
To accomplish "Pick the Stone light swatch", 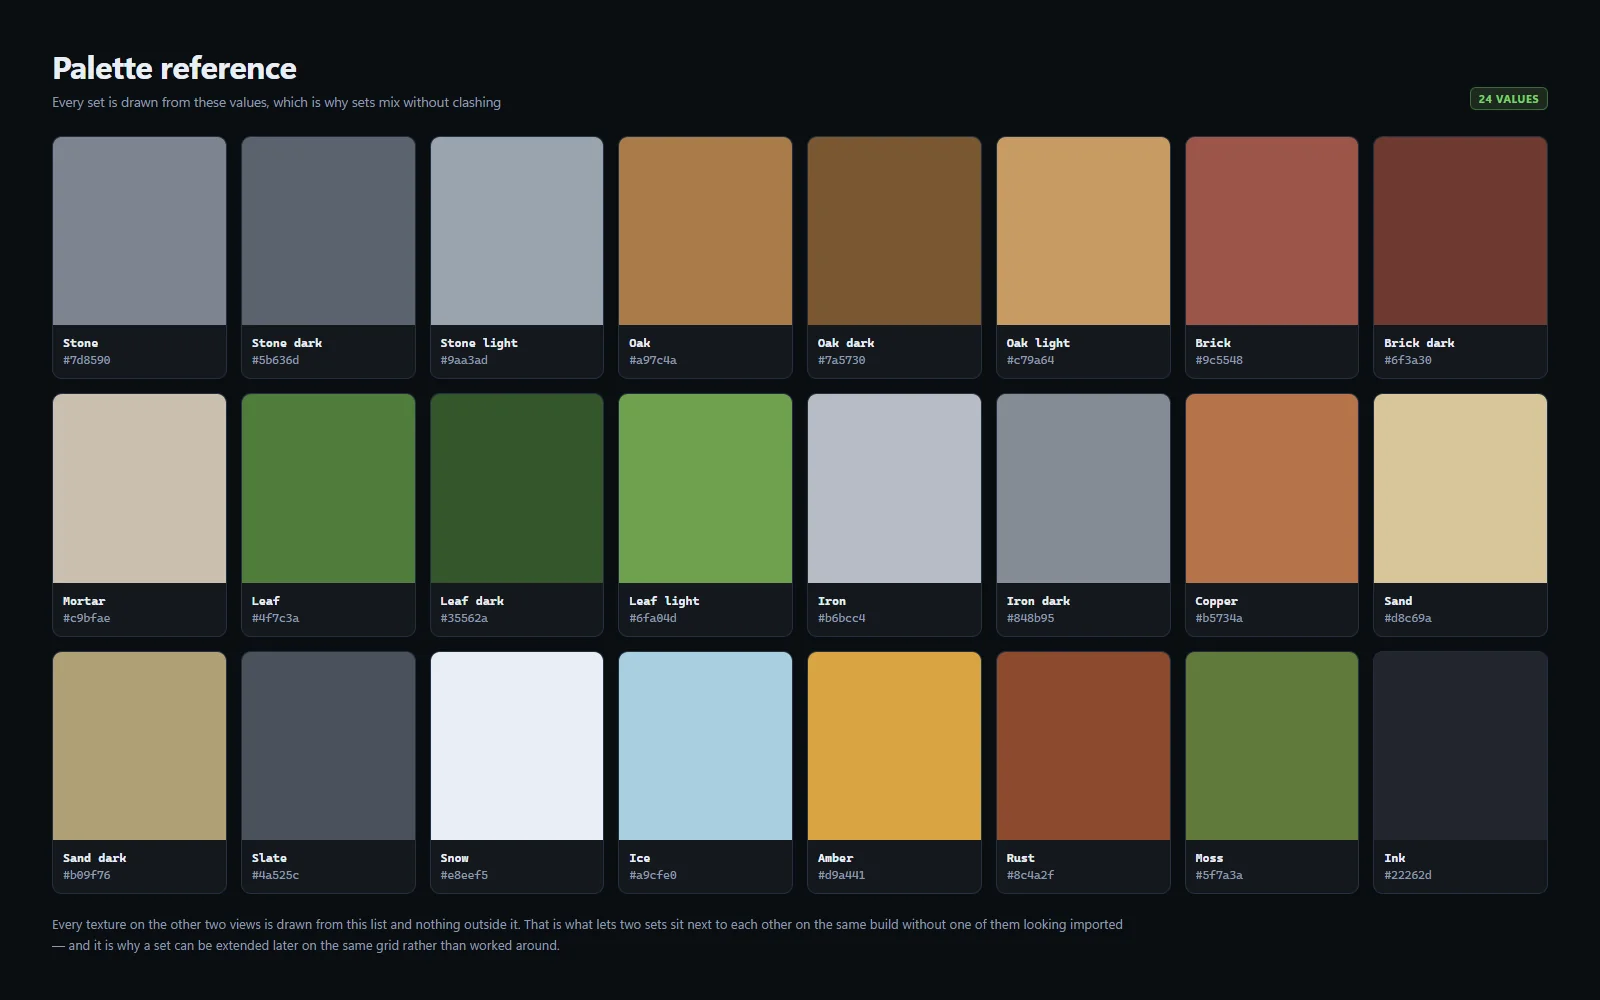I will (517, 231).
